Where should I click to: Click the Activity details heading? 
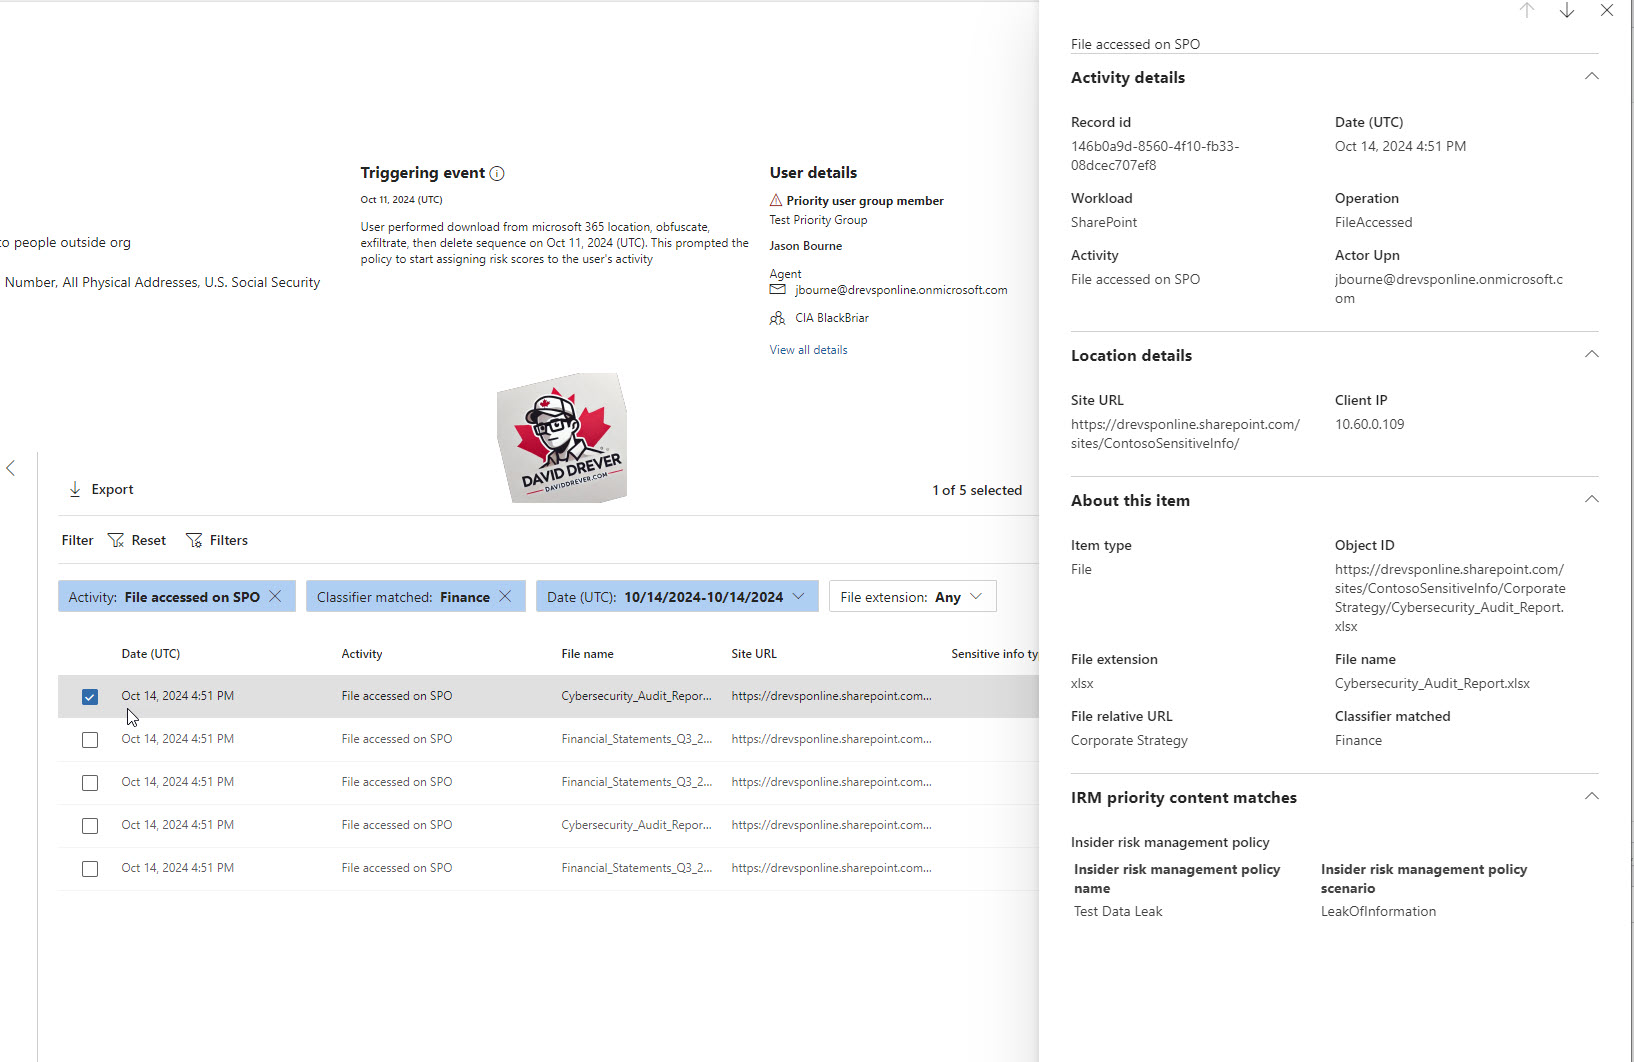click(1128, 77)
